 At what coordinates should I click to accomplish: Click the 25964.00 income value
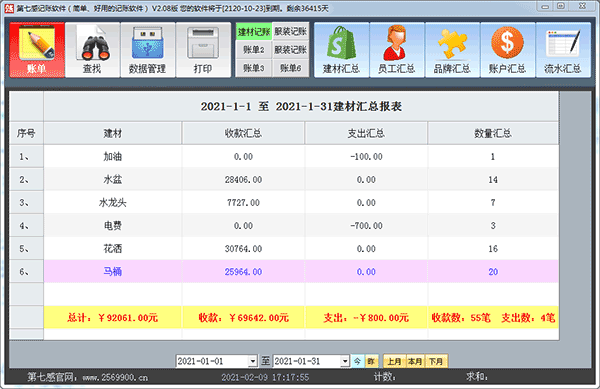(243, 272)
